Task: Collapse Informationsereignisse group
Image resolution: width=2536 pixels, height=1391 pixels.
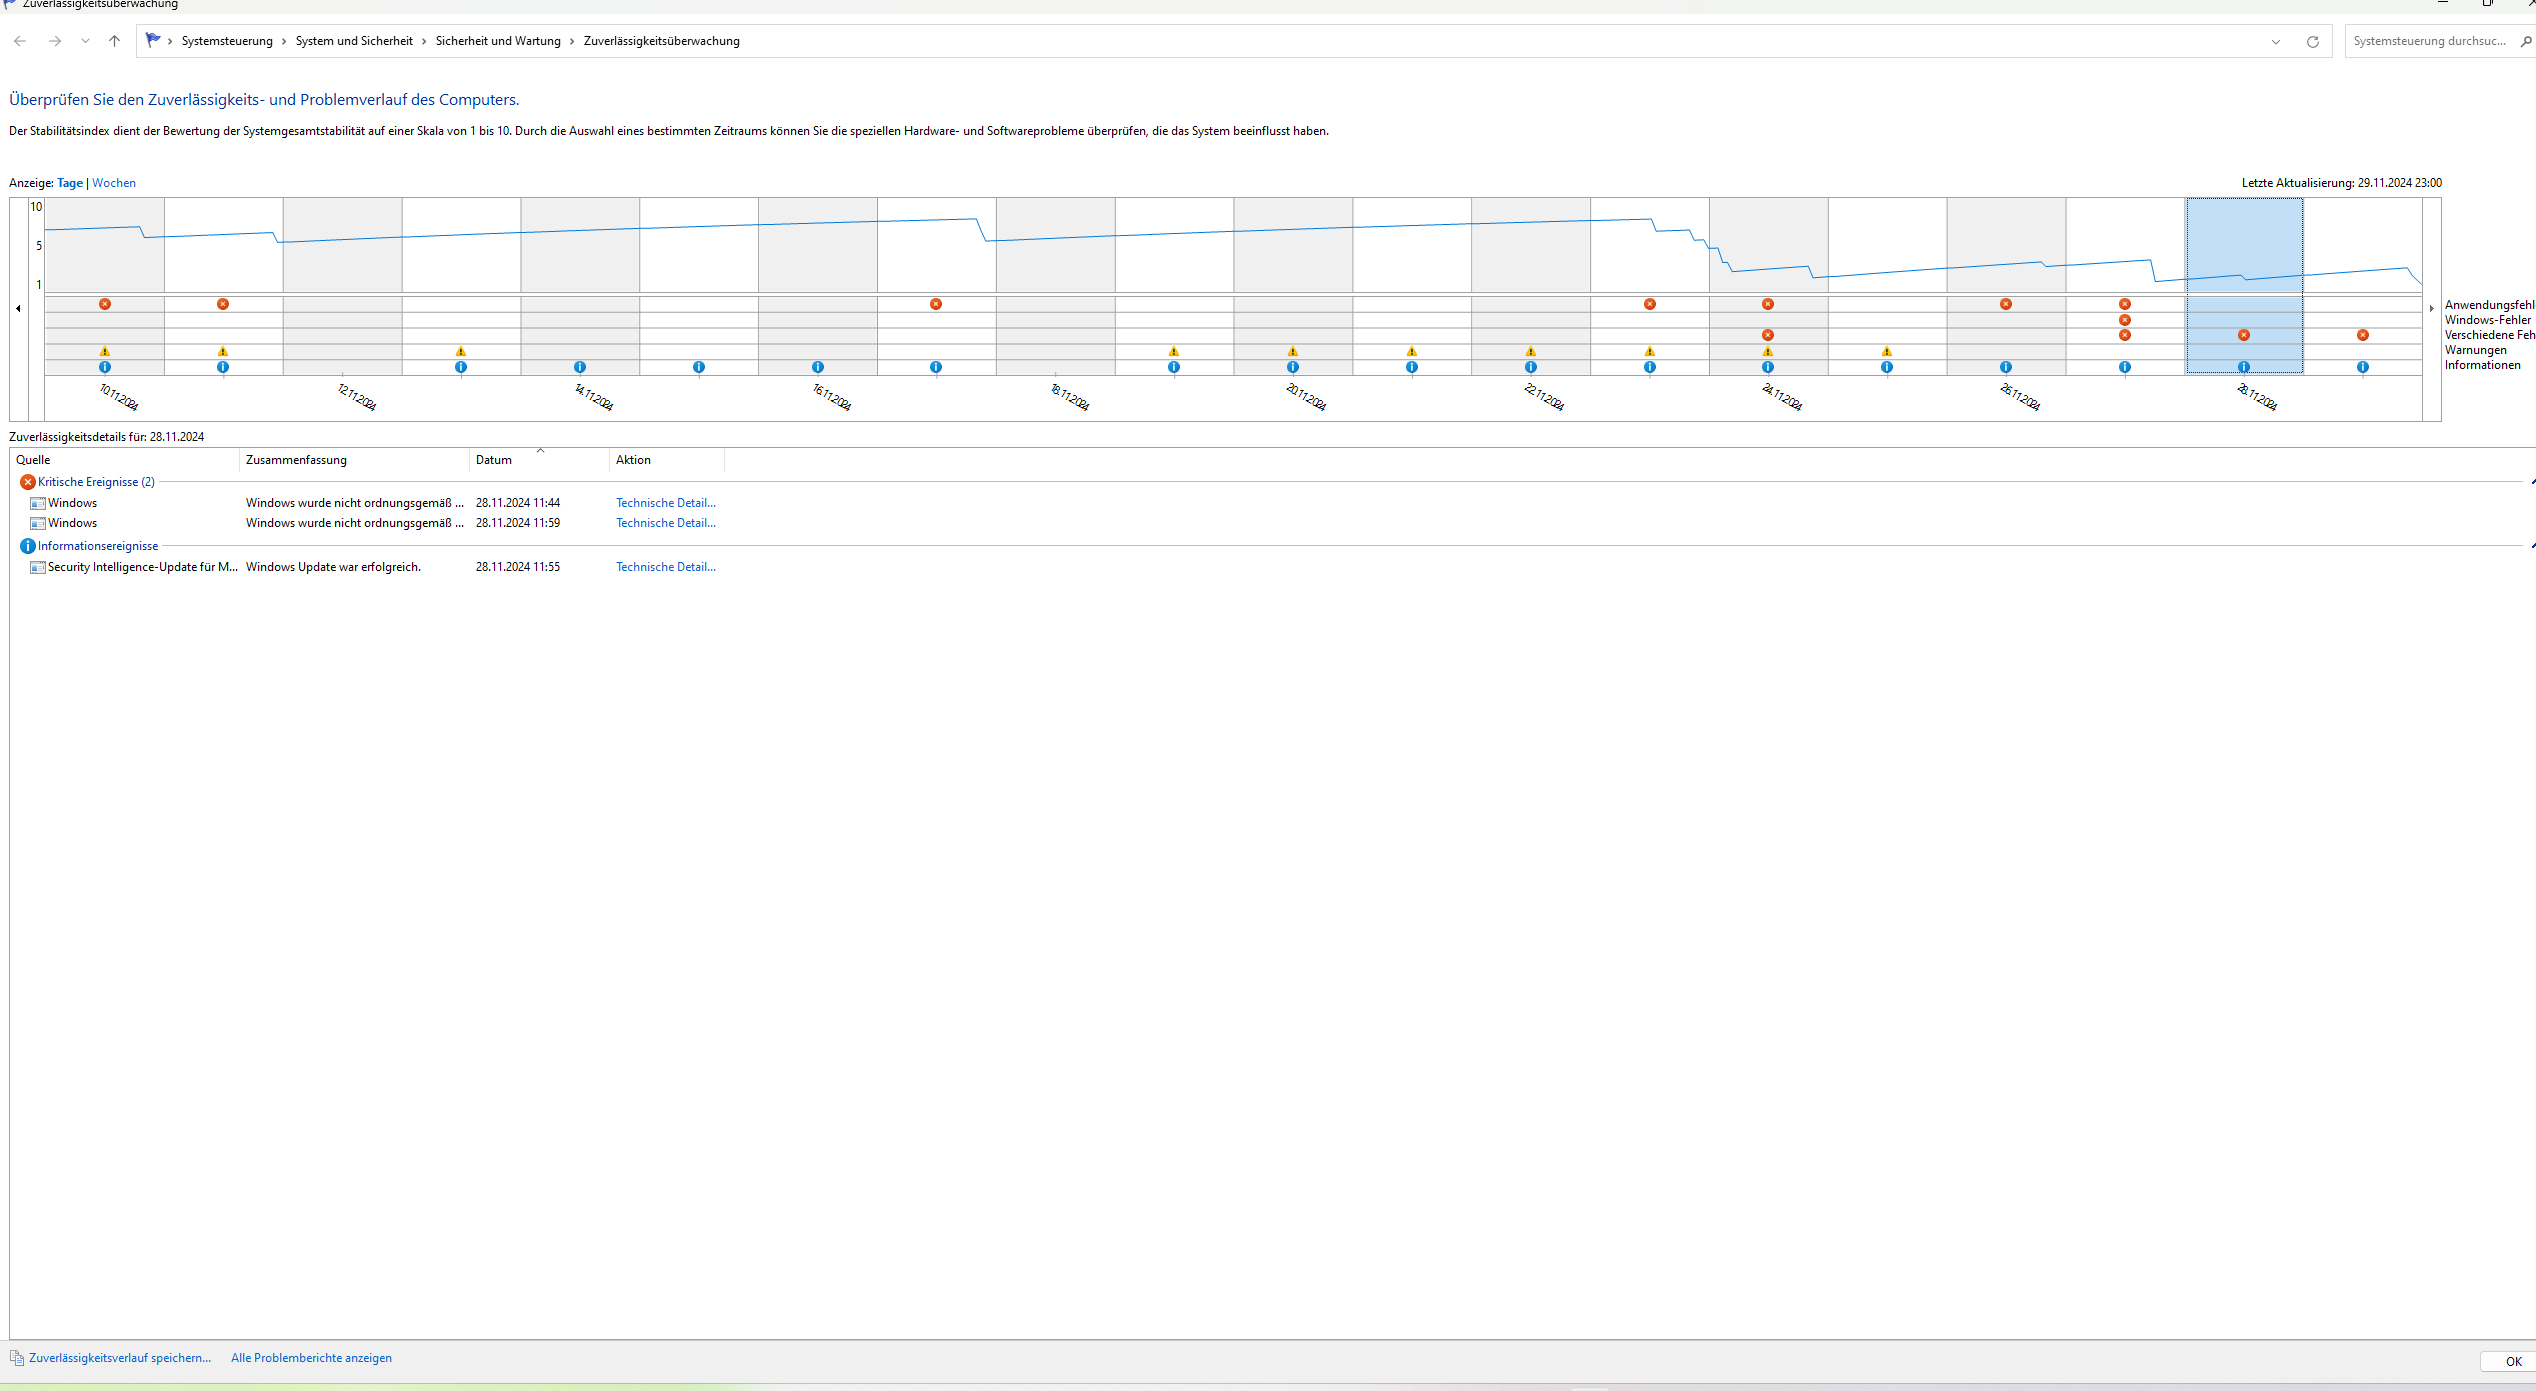Action: (2531, 546)
